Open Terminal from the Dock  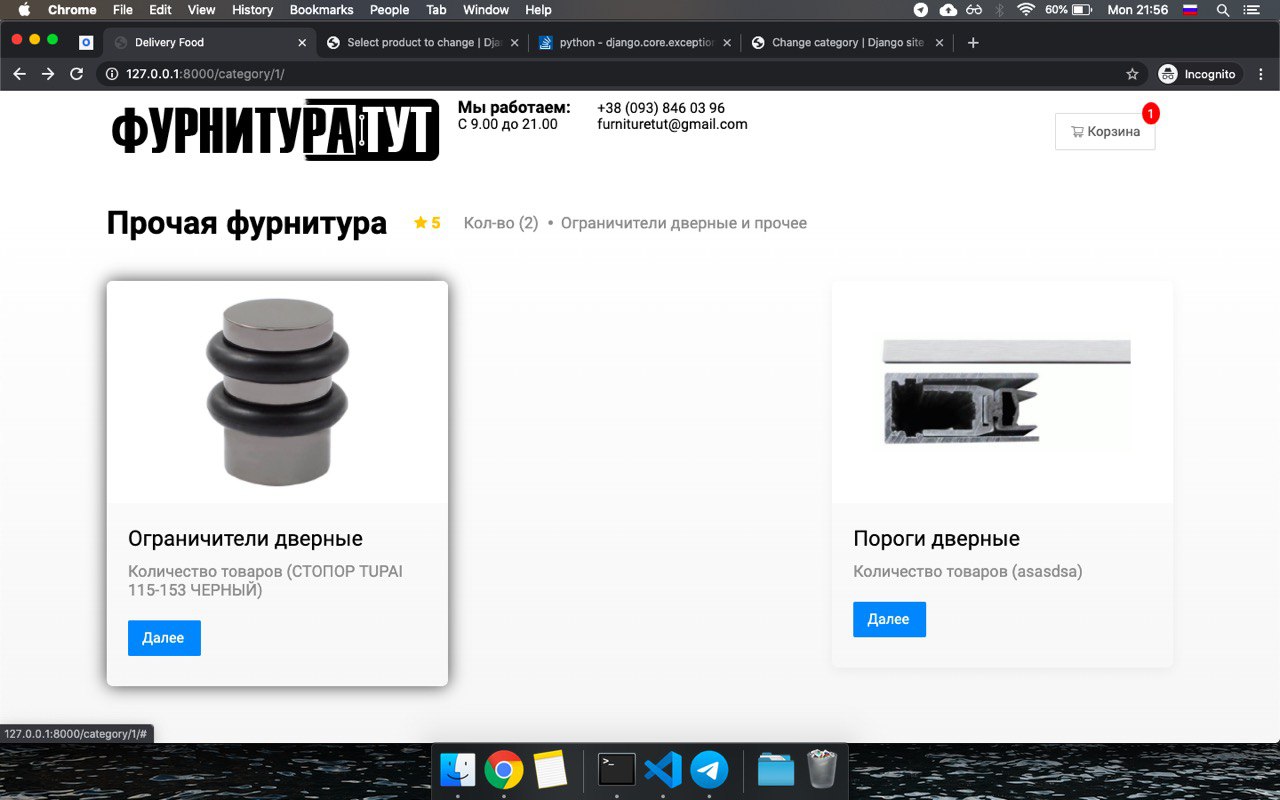pos(616,769)
